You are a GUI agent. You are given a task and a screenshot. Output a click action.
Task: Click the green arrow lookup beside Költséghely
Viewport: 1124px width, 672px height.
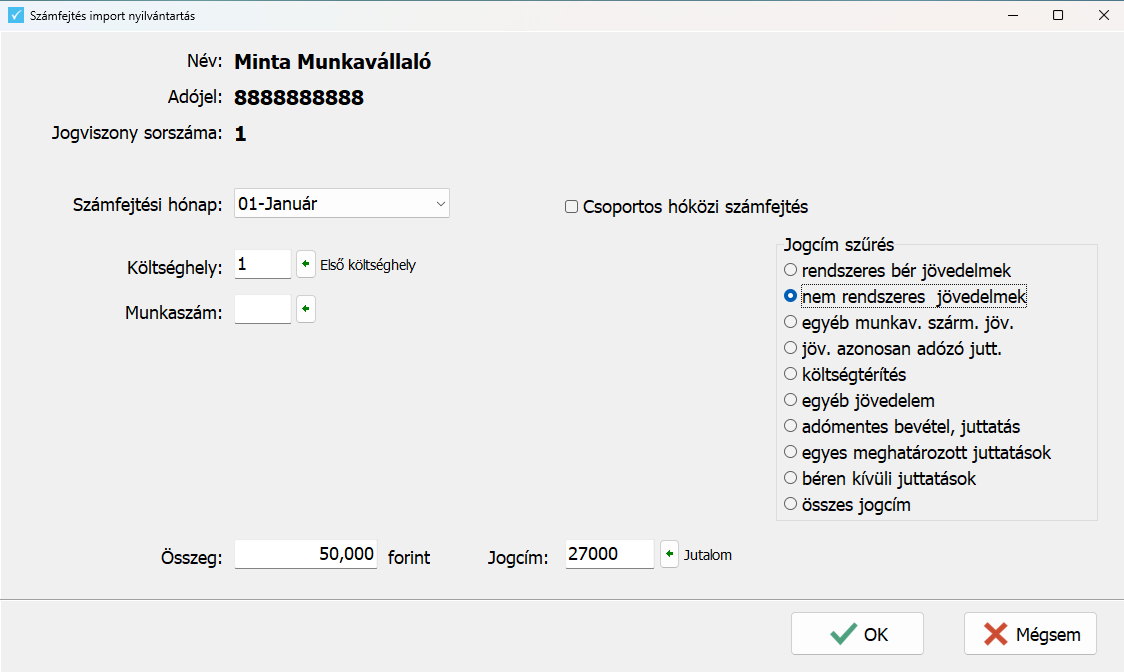point(306,264)
